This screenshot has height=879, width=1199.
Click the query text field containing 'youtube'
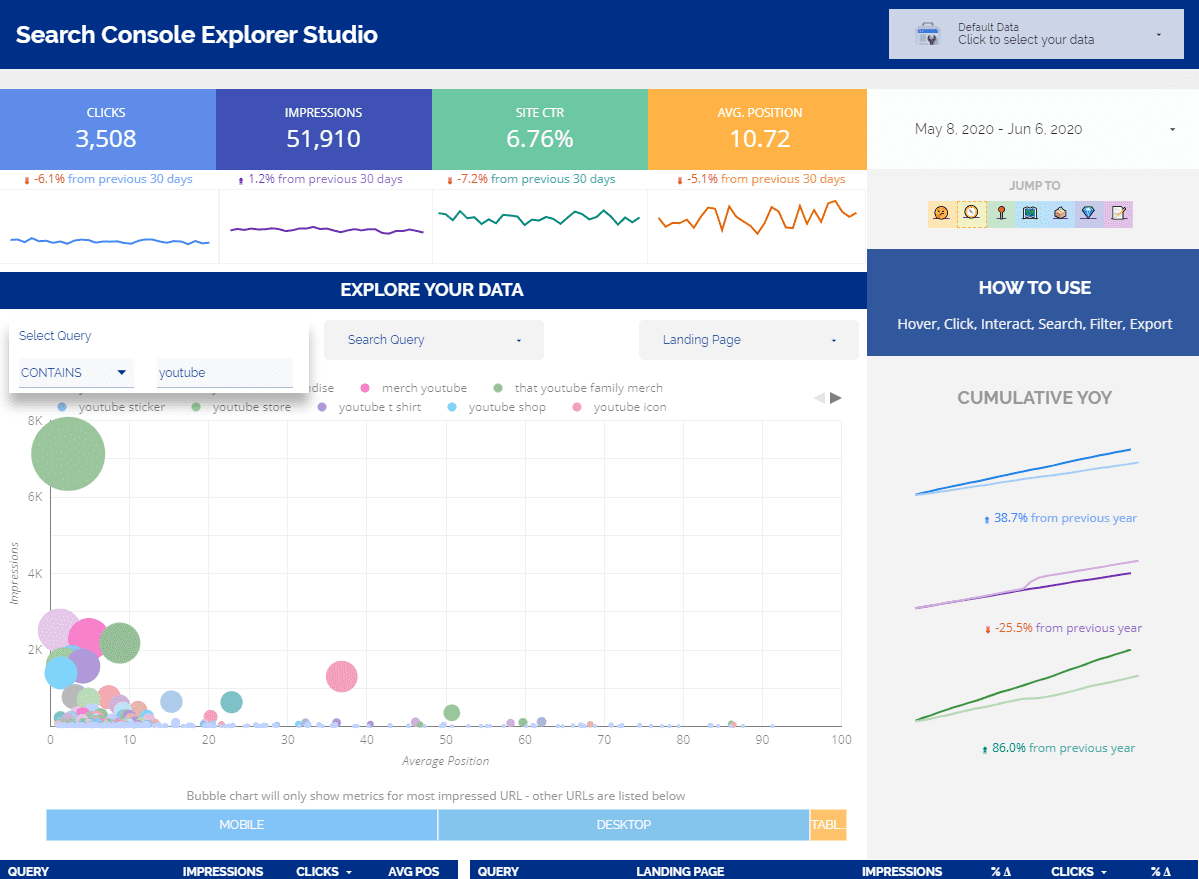[225, 372]
